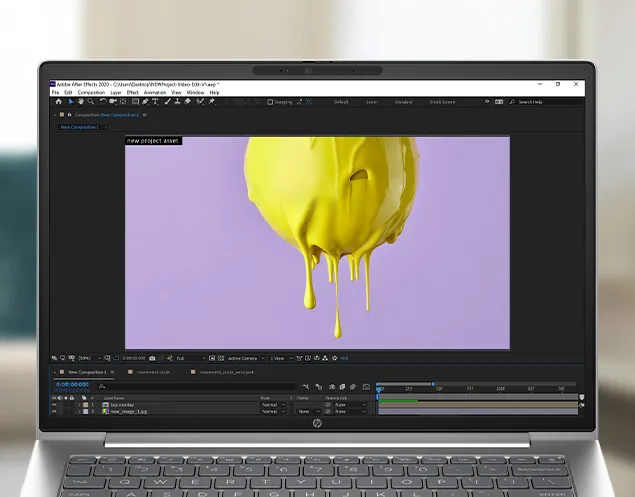This screenshot has width=635, height=497.
Task: Open the Active Camera view dropdown
Action: point(244,358)
